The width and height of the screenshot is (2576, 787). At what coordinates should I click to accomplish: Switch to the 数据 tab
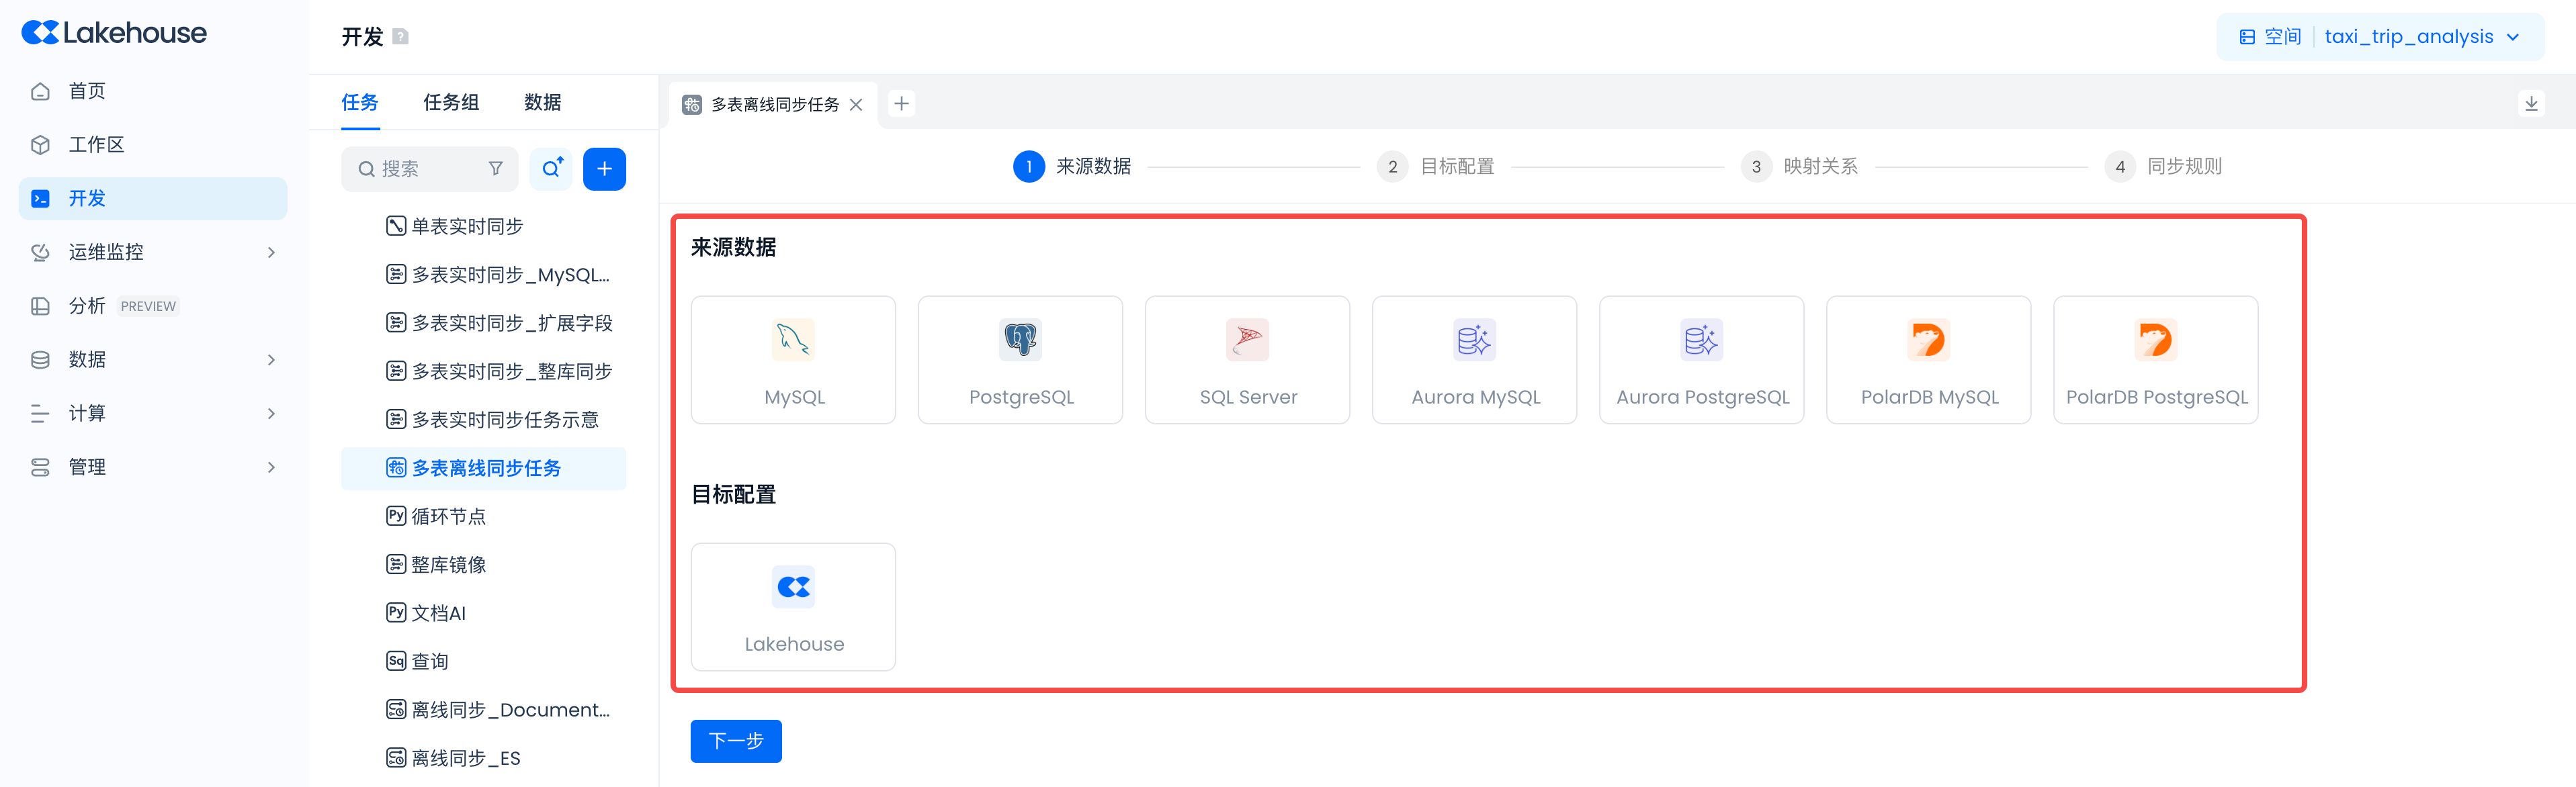[x=542, y=102]
